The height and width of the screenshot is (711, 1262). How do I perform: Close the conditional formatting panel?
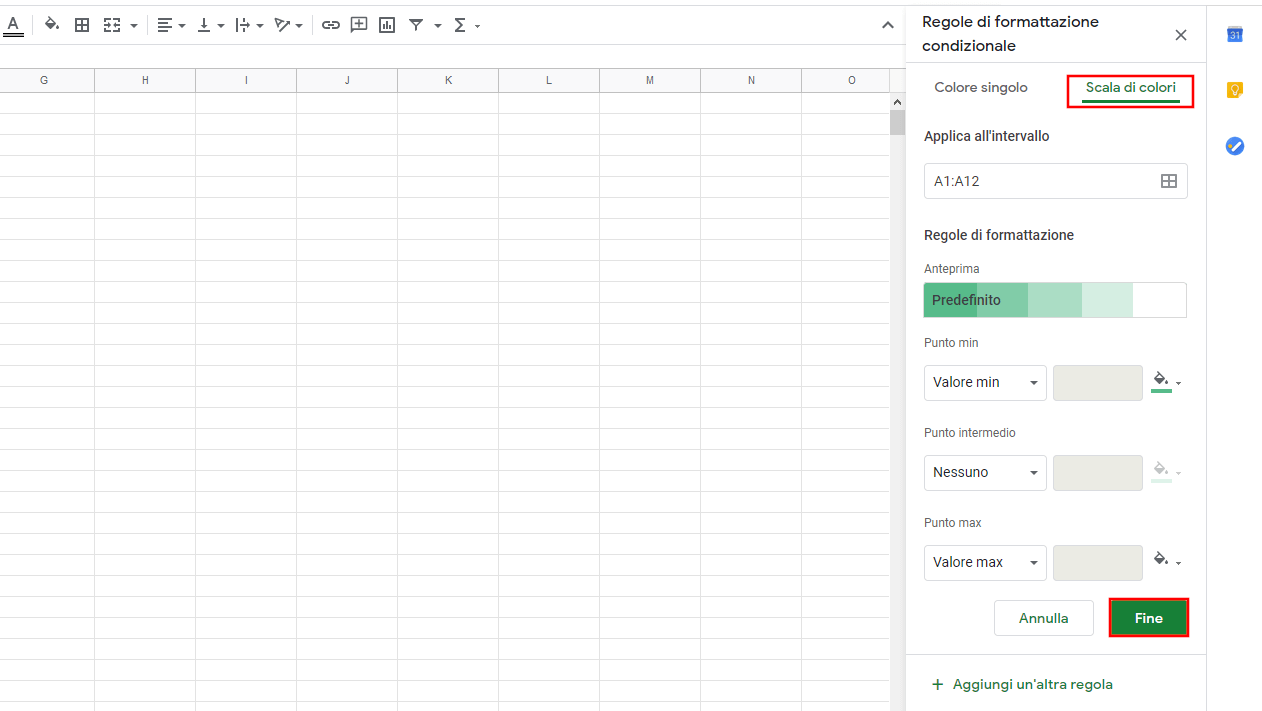(x=1181, y=35)
